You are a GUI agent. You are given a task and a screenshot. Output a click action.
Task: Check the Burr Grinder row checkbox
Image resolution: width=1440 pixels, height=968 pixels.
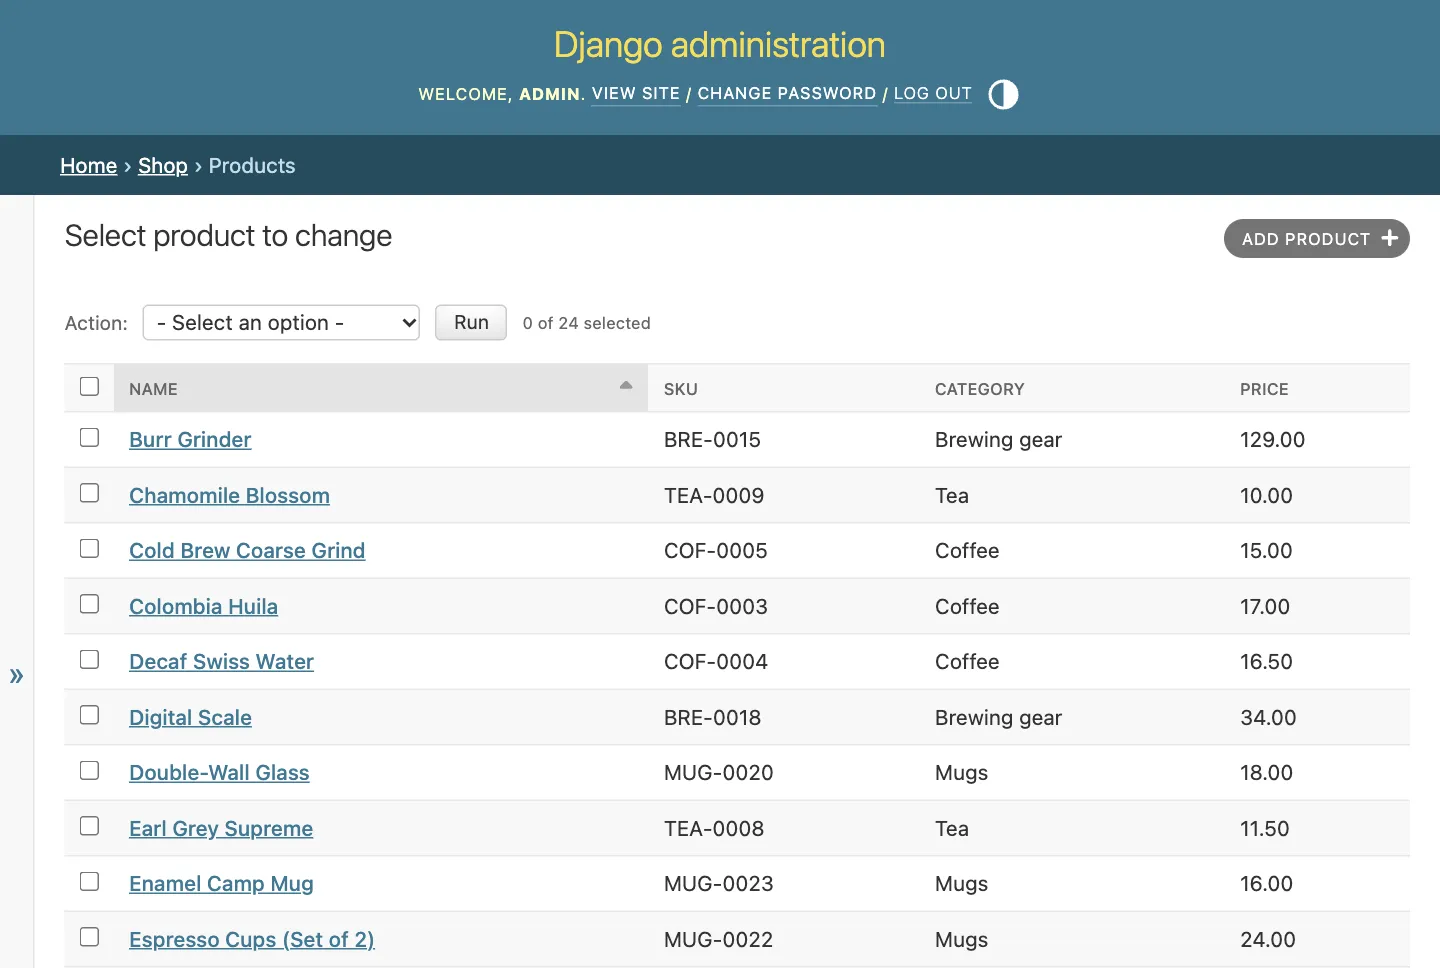[x=90, y=438]
